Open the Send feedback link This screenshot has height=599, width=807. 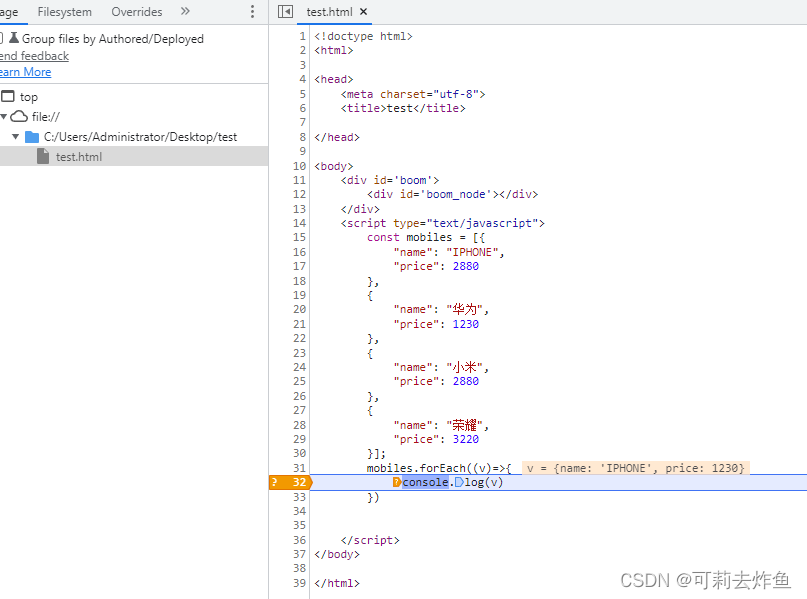34,56
